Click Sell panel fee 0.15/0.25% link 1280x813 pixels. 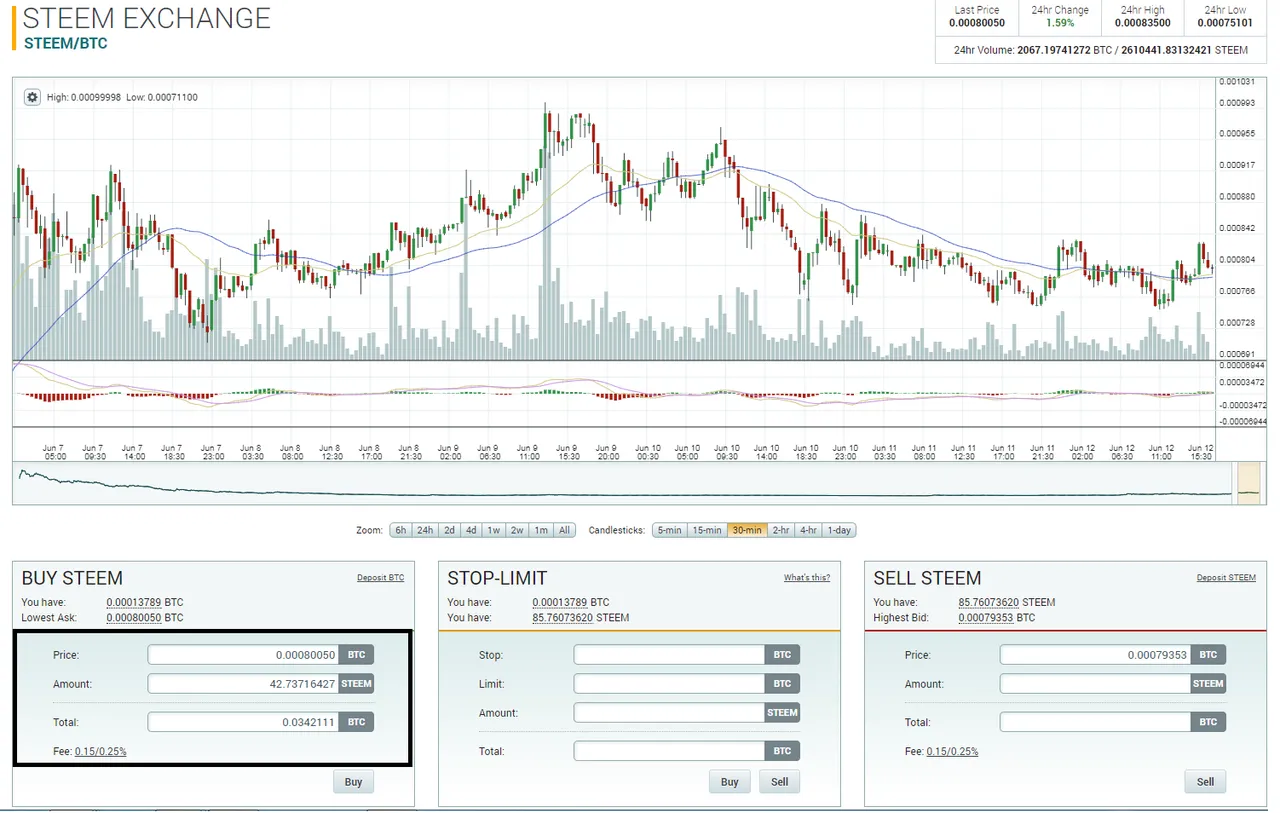click(952, 751)
